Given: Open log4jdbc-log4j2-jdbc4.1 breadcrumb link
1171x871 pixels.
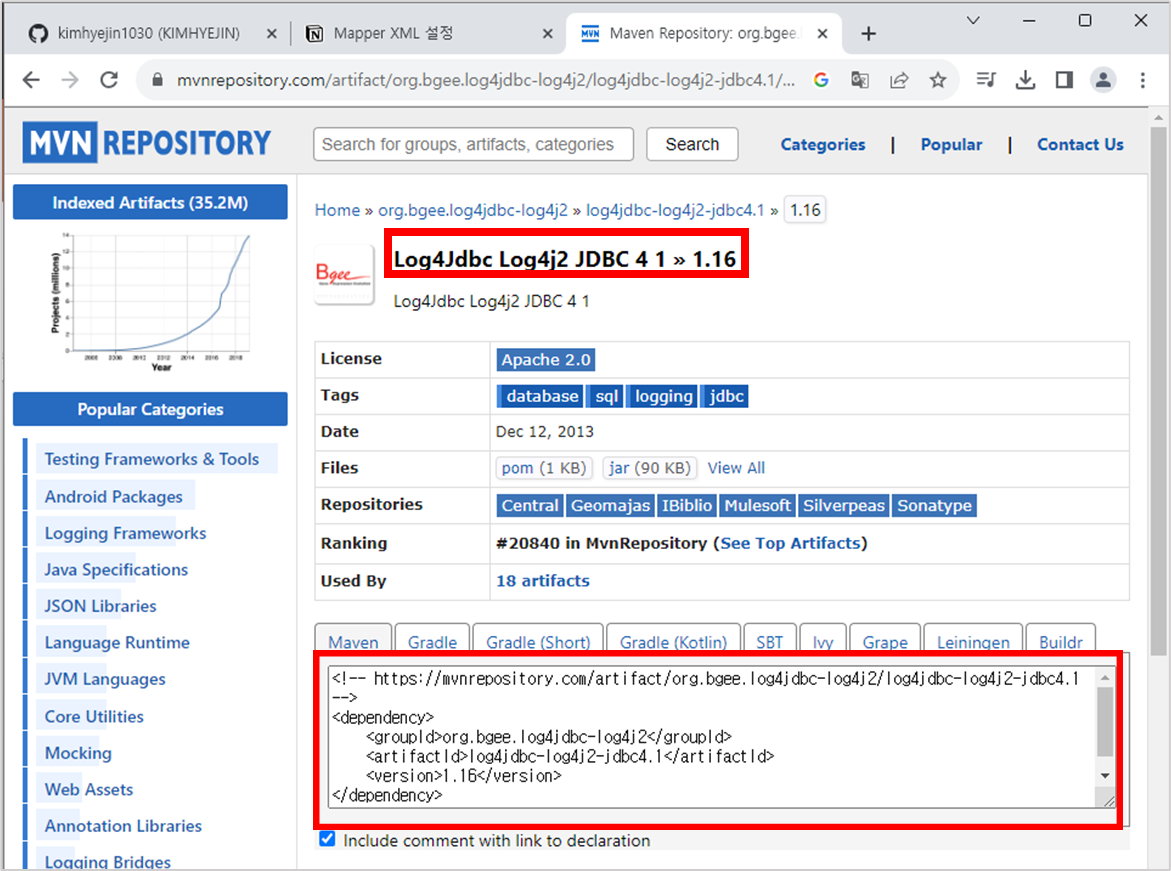Looking at the screenshot, I should (x=675, y=210).
